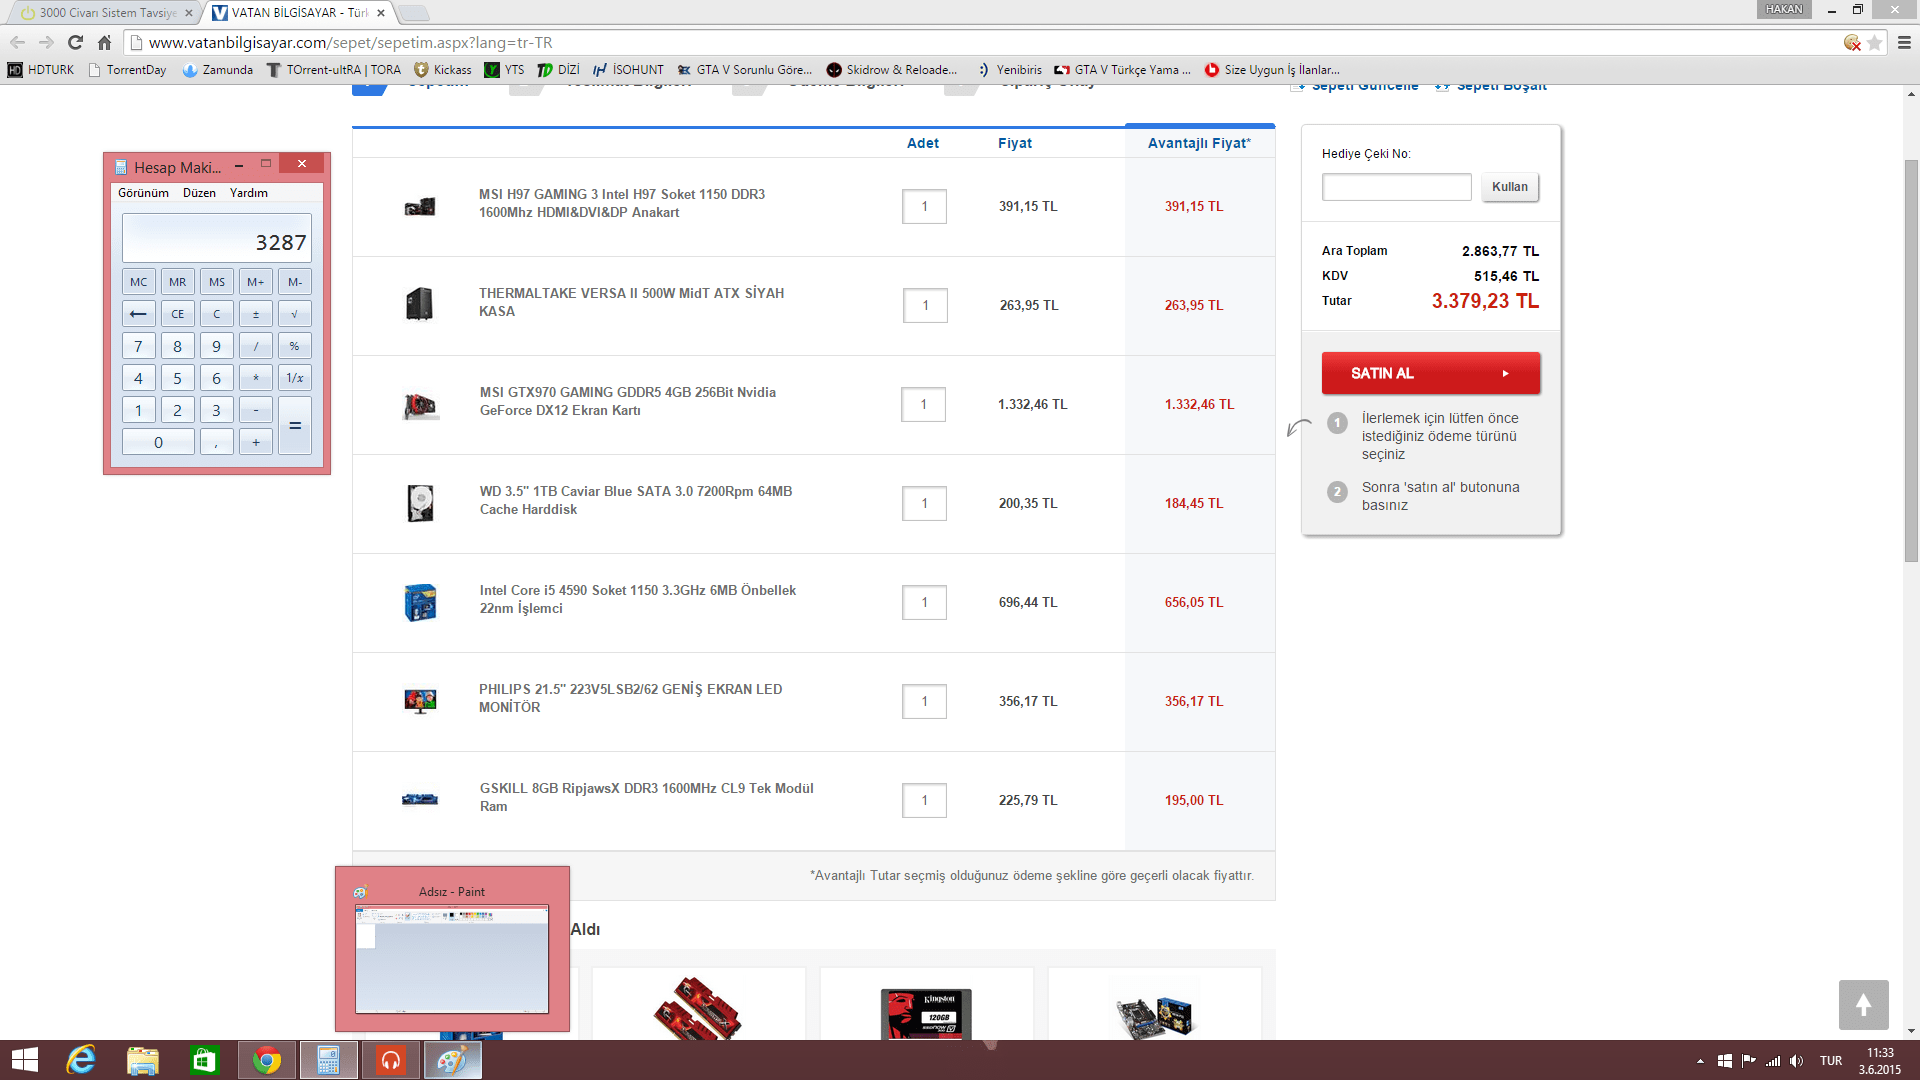Bookmark this page with the star icon
The width and height of the screenshot is (1920, 1080).
tap(1874, 42)
